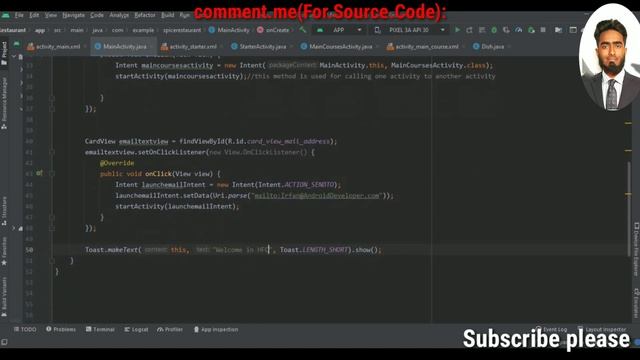This screenshot has width=640, height=360.
Task: Open the File menu
Action: [x=19, y=15]
